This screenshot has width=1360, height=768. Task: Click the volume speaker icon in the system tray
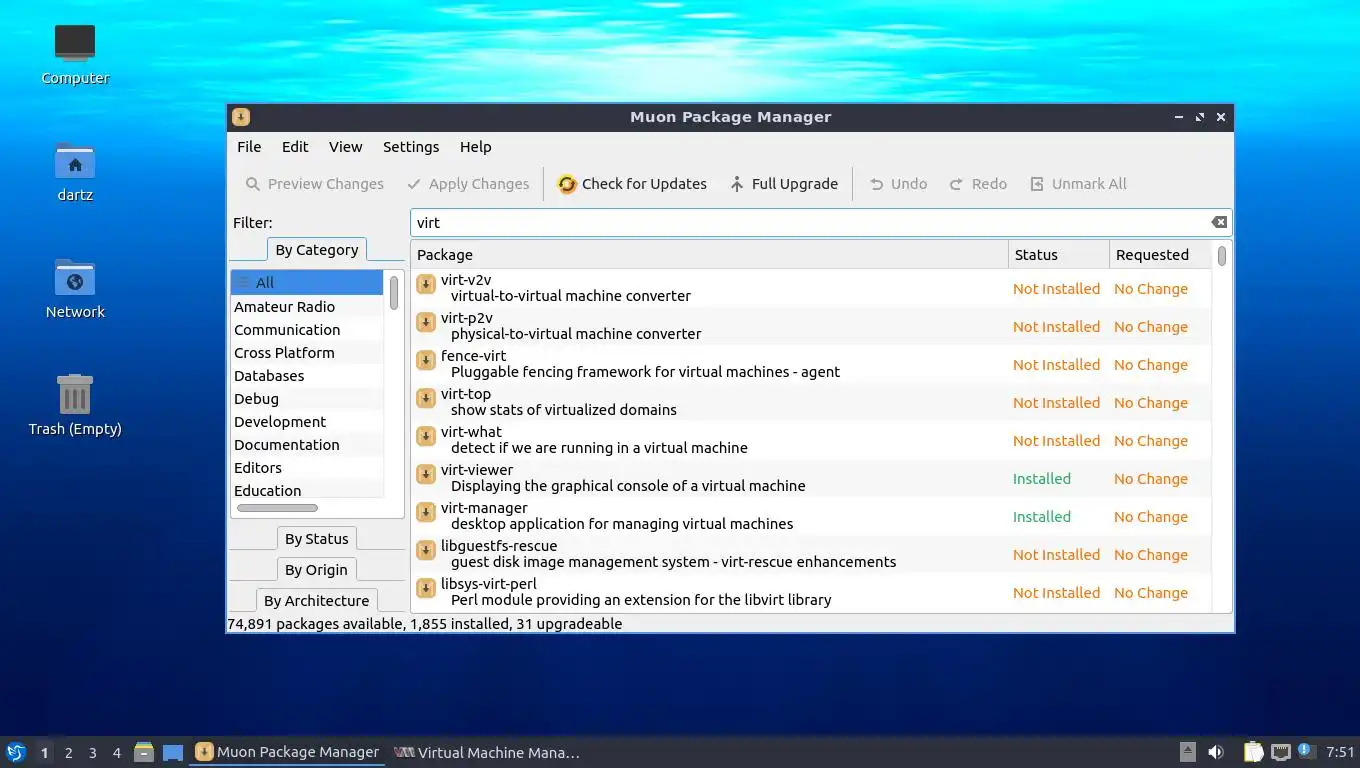(1216, 752)
